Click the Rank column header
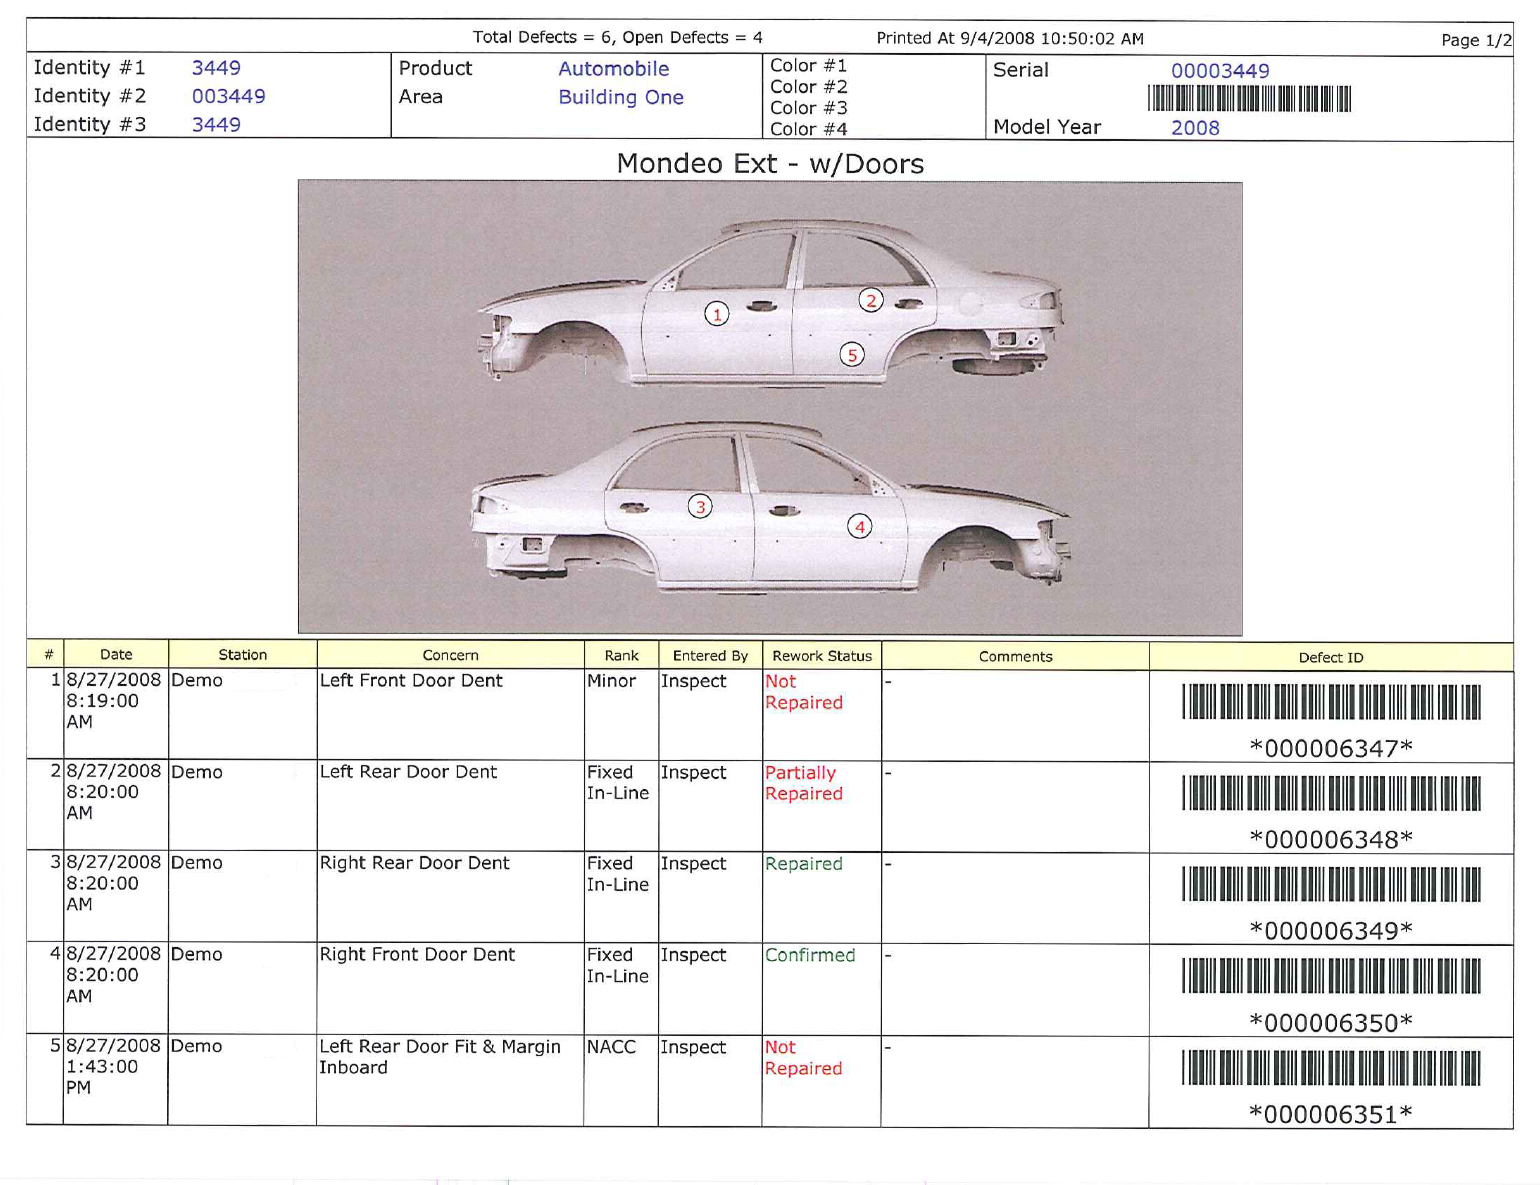The width and height of the screenshot is (1540, 1185). coord(621,656)
